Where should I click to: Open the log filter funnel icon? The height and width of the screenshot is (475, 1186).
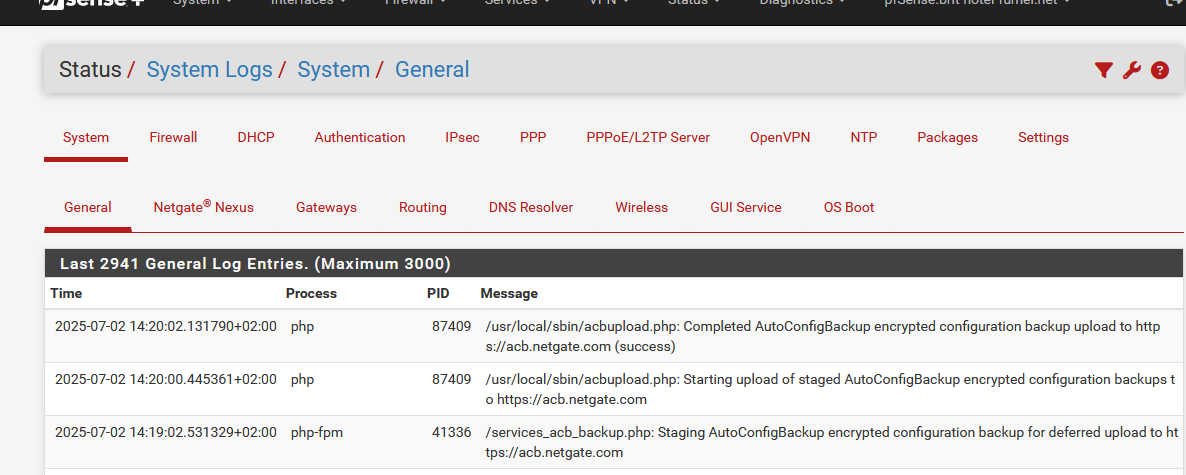[x=1104, y=70]
